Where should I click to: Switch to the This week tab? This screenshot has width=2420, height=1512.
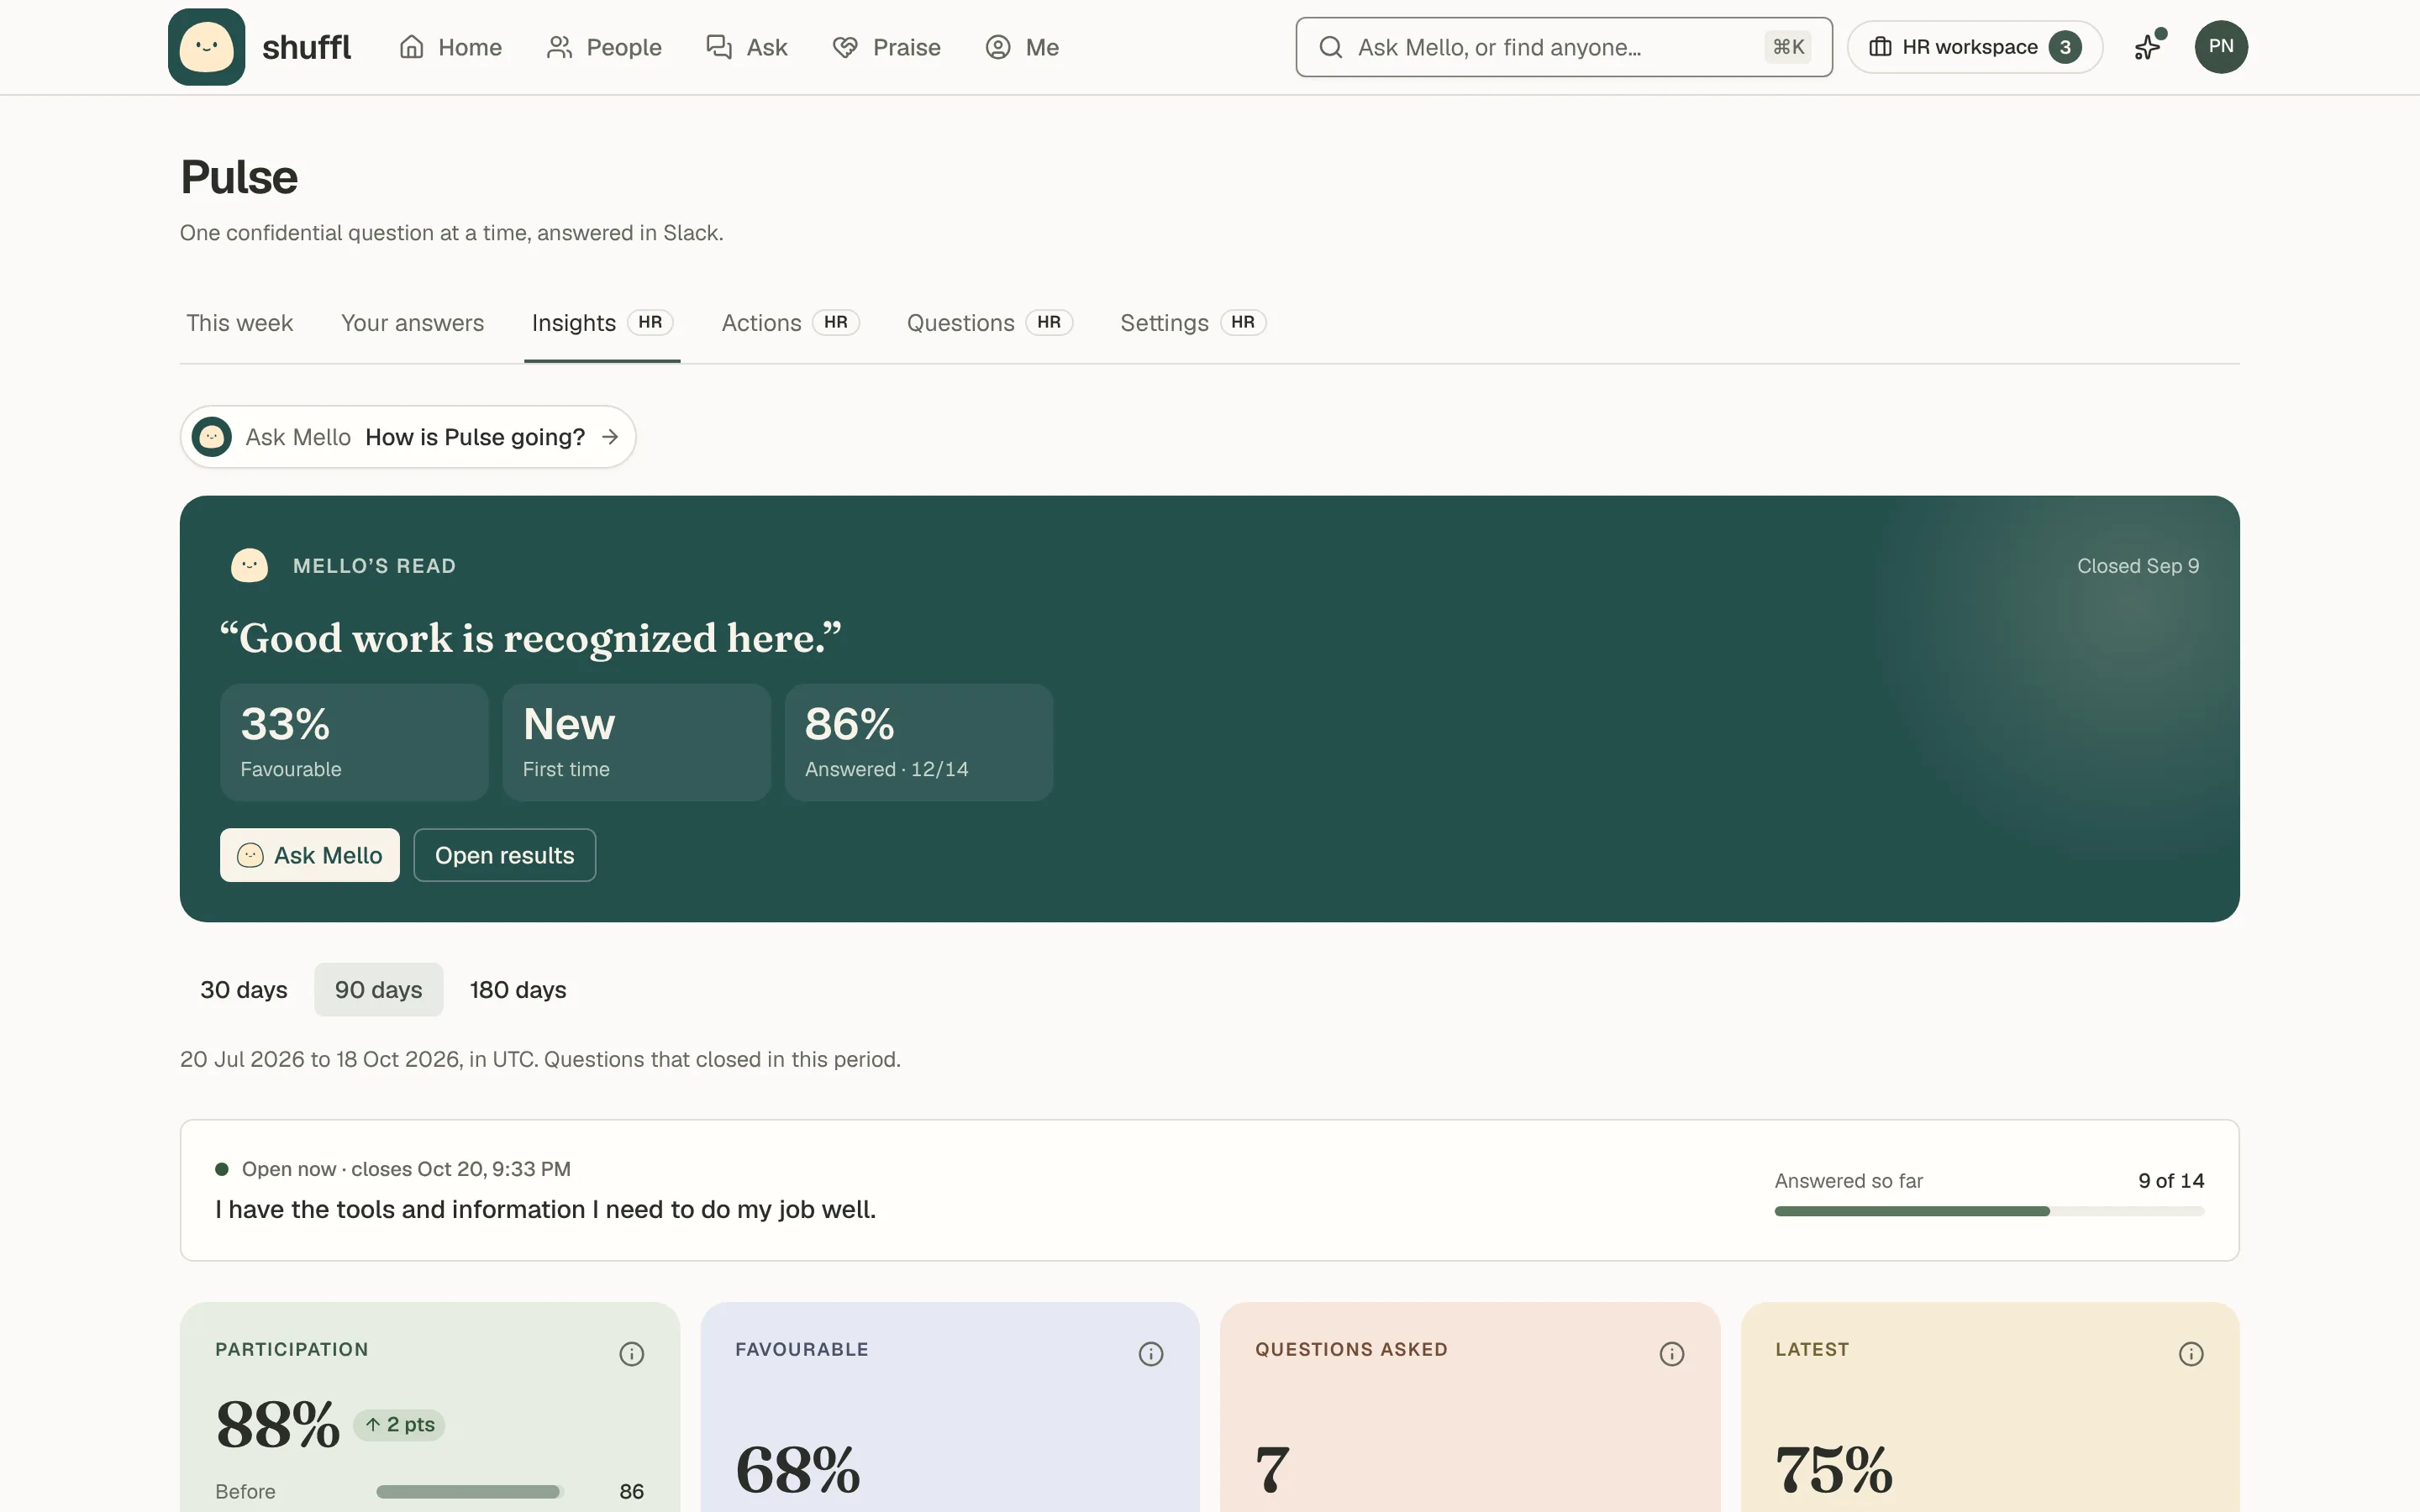(239, 323)
